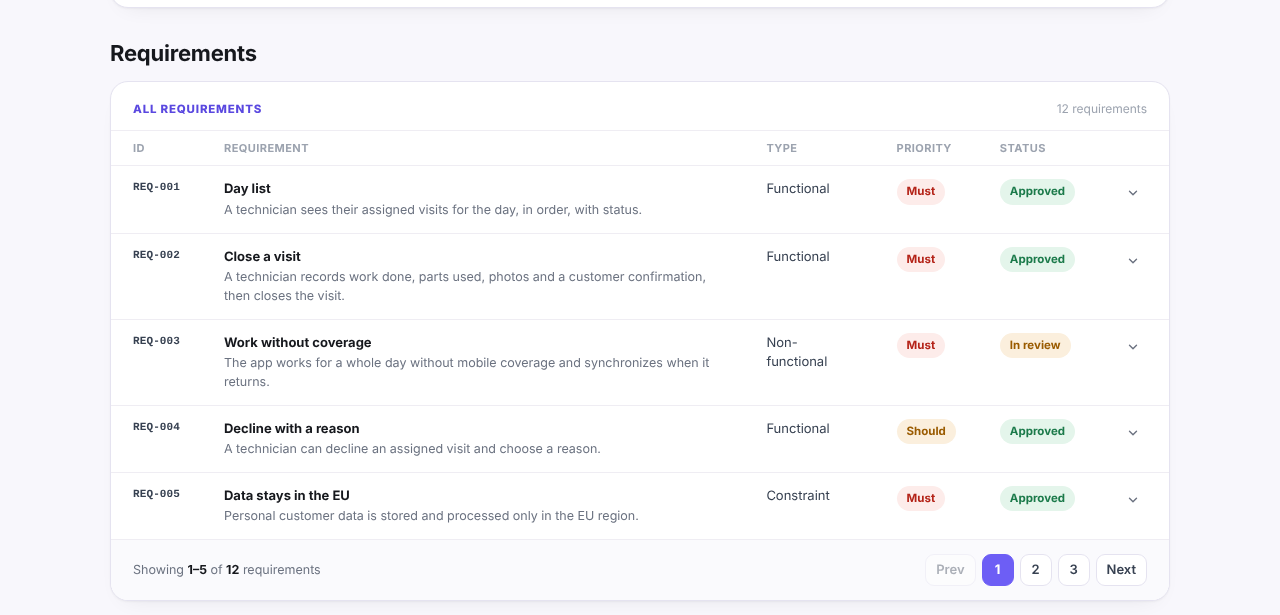Expand the REQ-004 Decline with a reason chevron

pos(1133,433)
